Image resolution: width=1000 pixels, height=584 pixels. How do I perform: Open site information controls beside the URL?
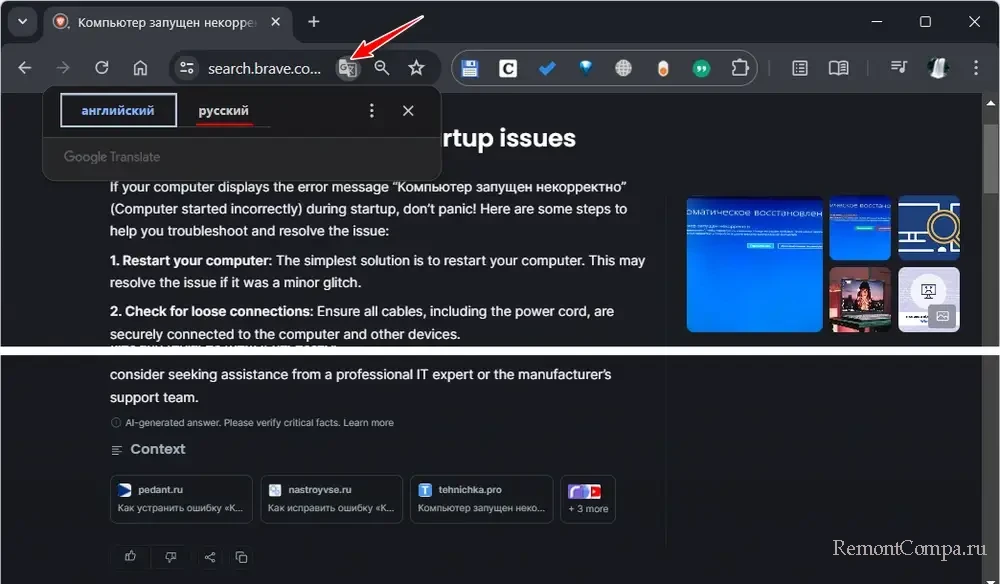point(186,68)
